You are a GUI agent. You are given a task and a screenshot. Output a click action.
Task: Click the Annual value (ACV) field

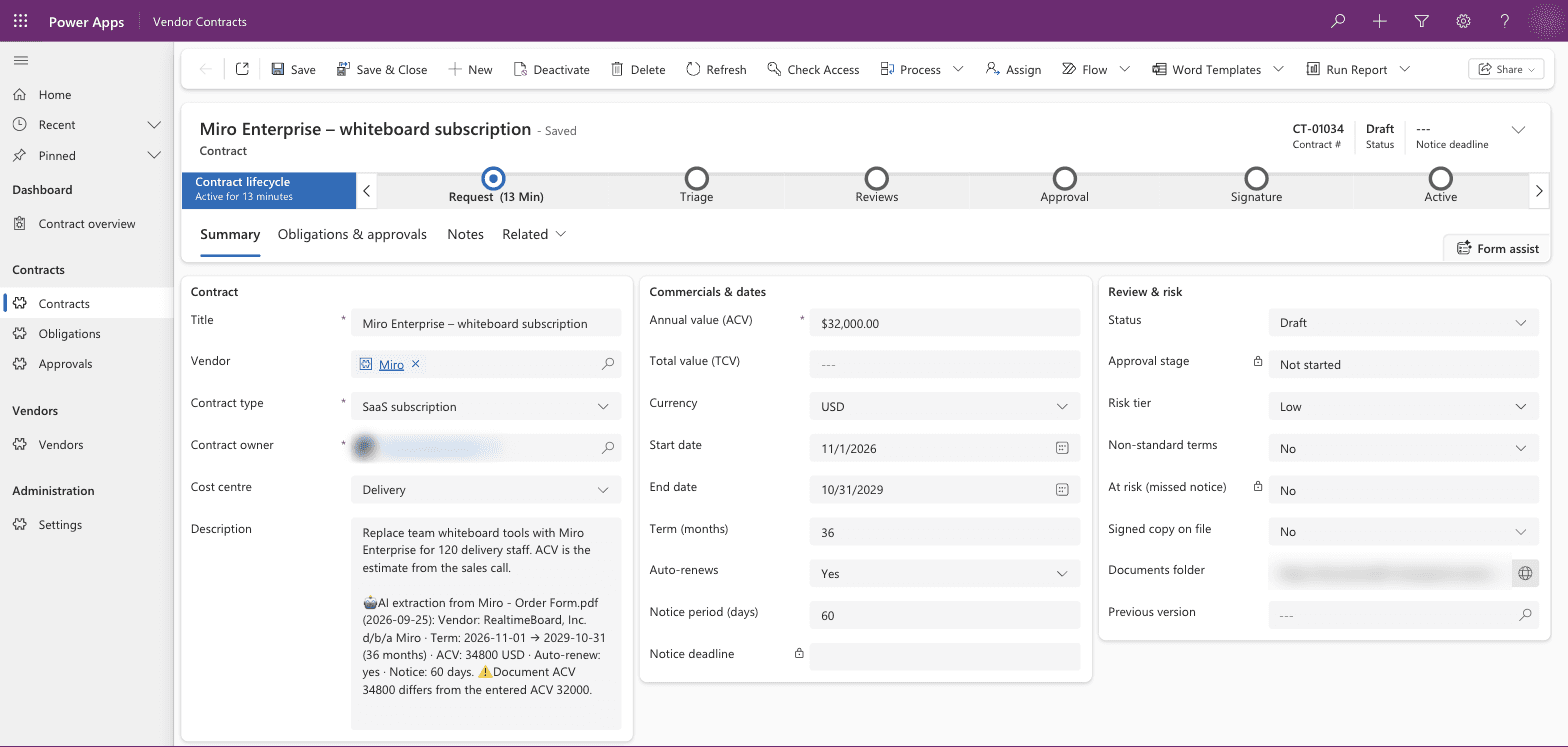coord(945,323)
